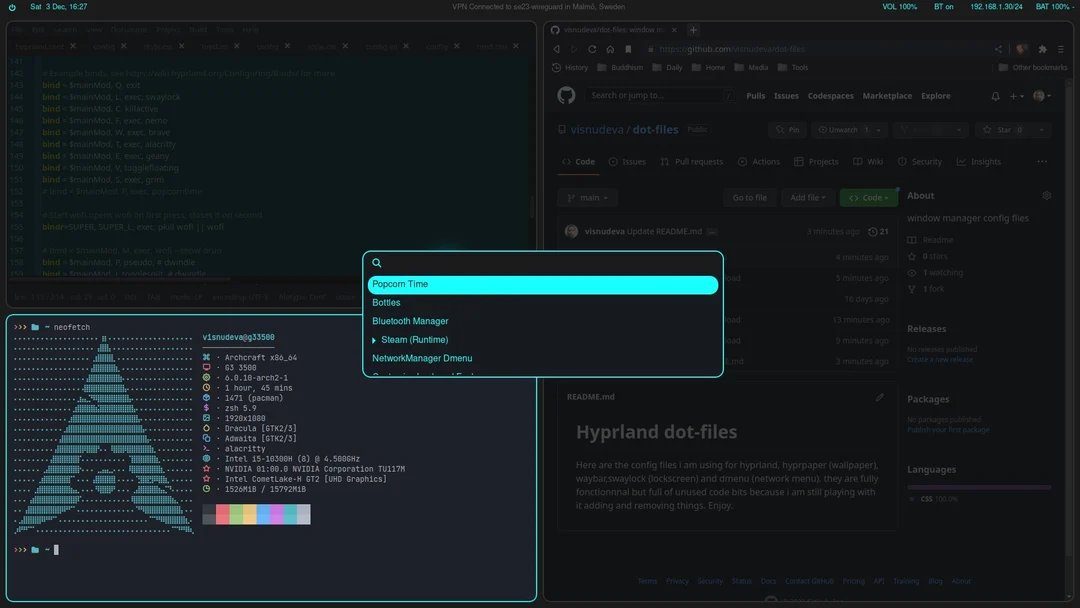Expand the green Code dropdown
The height and width of the screenshot is (608, 1080).
click(x=868, y=197)
